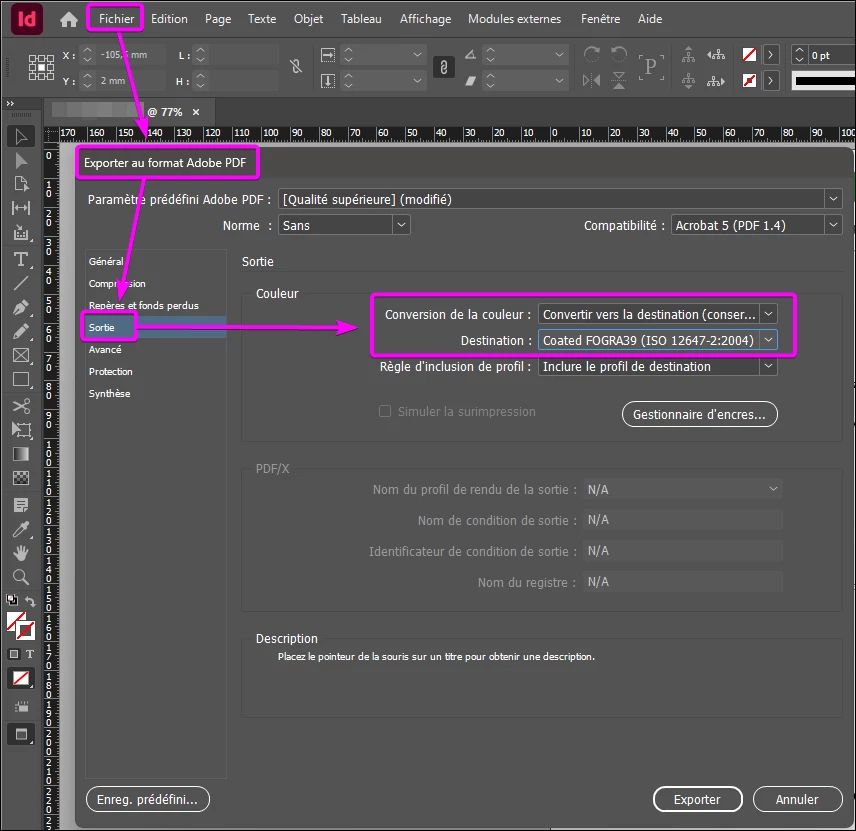Select the Scissors tool

(21, 406)
